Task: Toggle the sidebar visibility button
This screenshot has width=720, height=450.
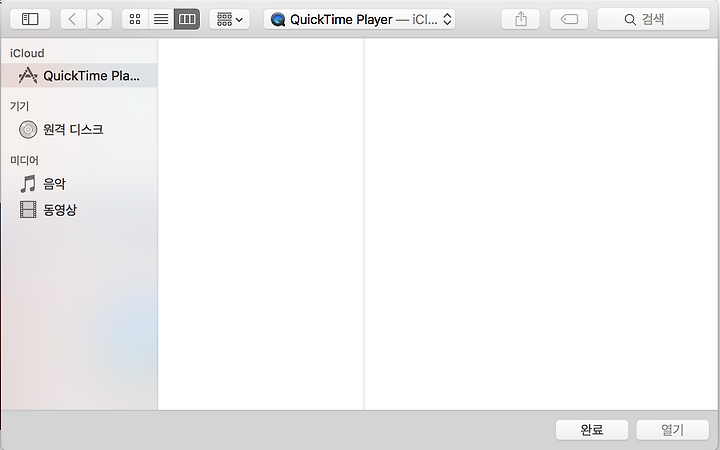Action: tap(30, 19)
